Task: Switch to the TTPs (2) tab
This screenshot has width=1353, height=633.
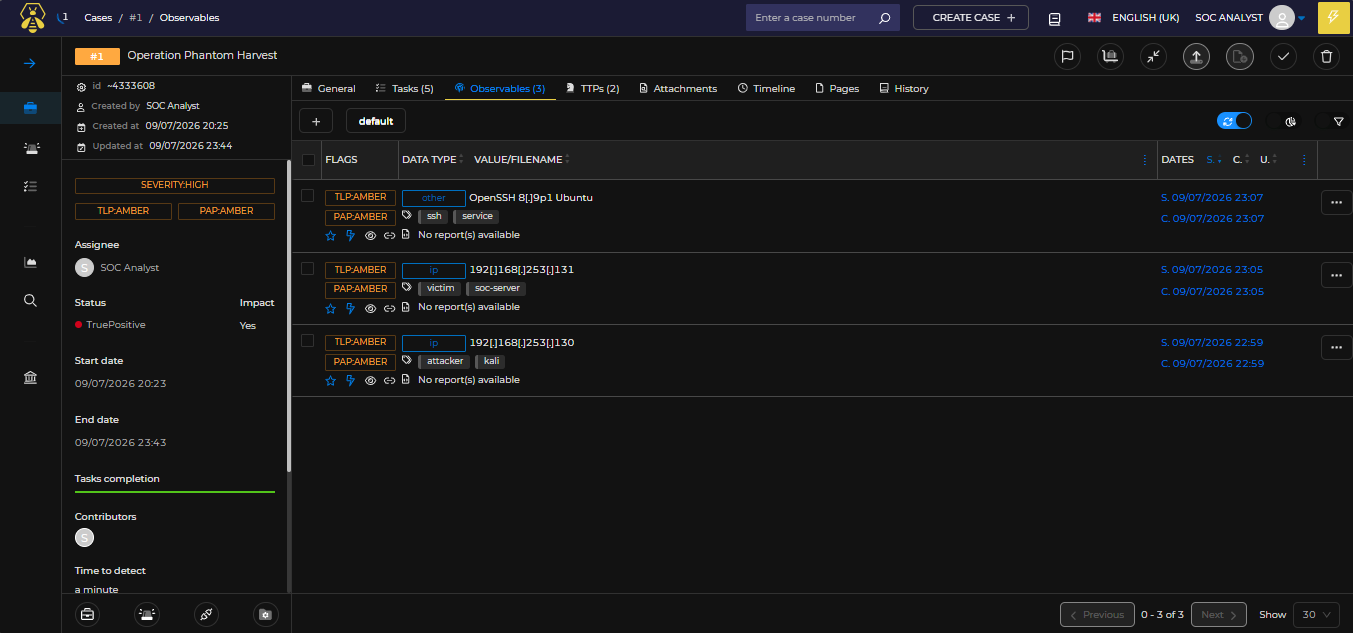Action: tap(592, 88)
